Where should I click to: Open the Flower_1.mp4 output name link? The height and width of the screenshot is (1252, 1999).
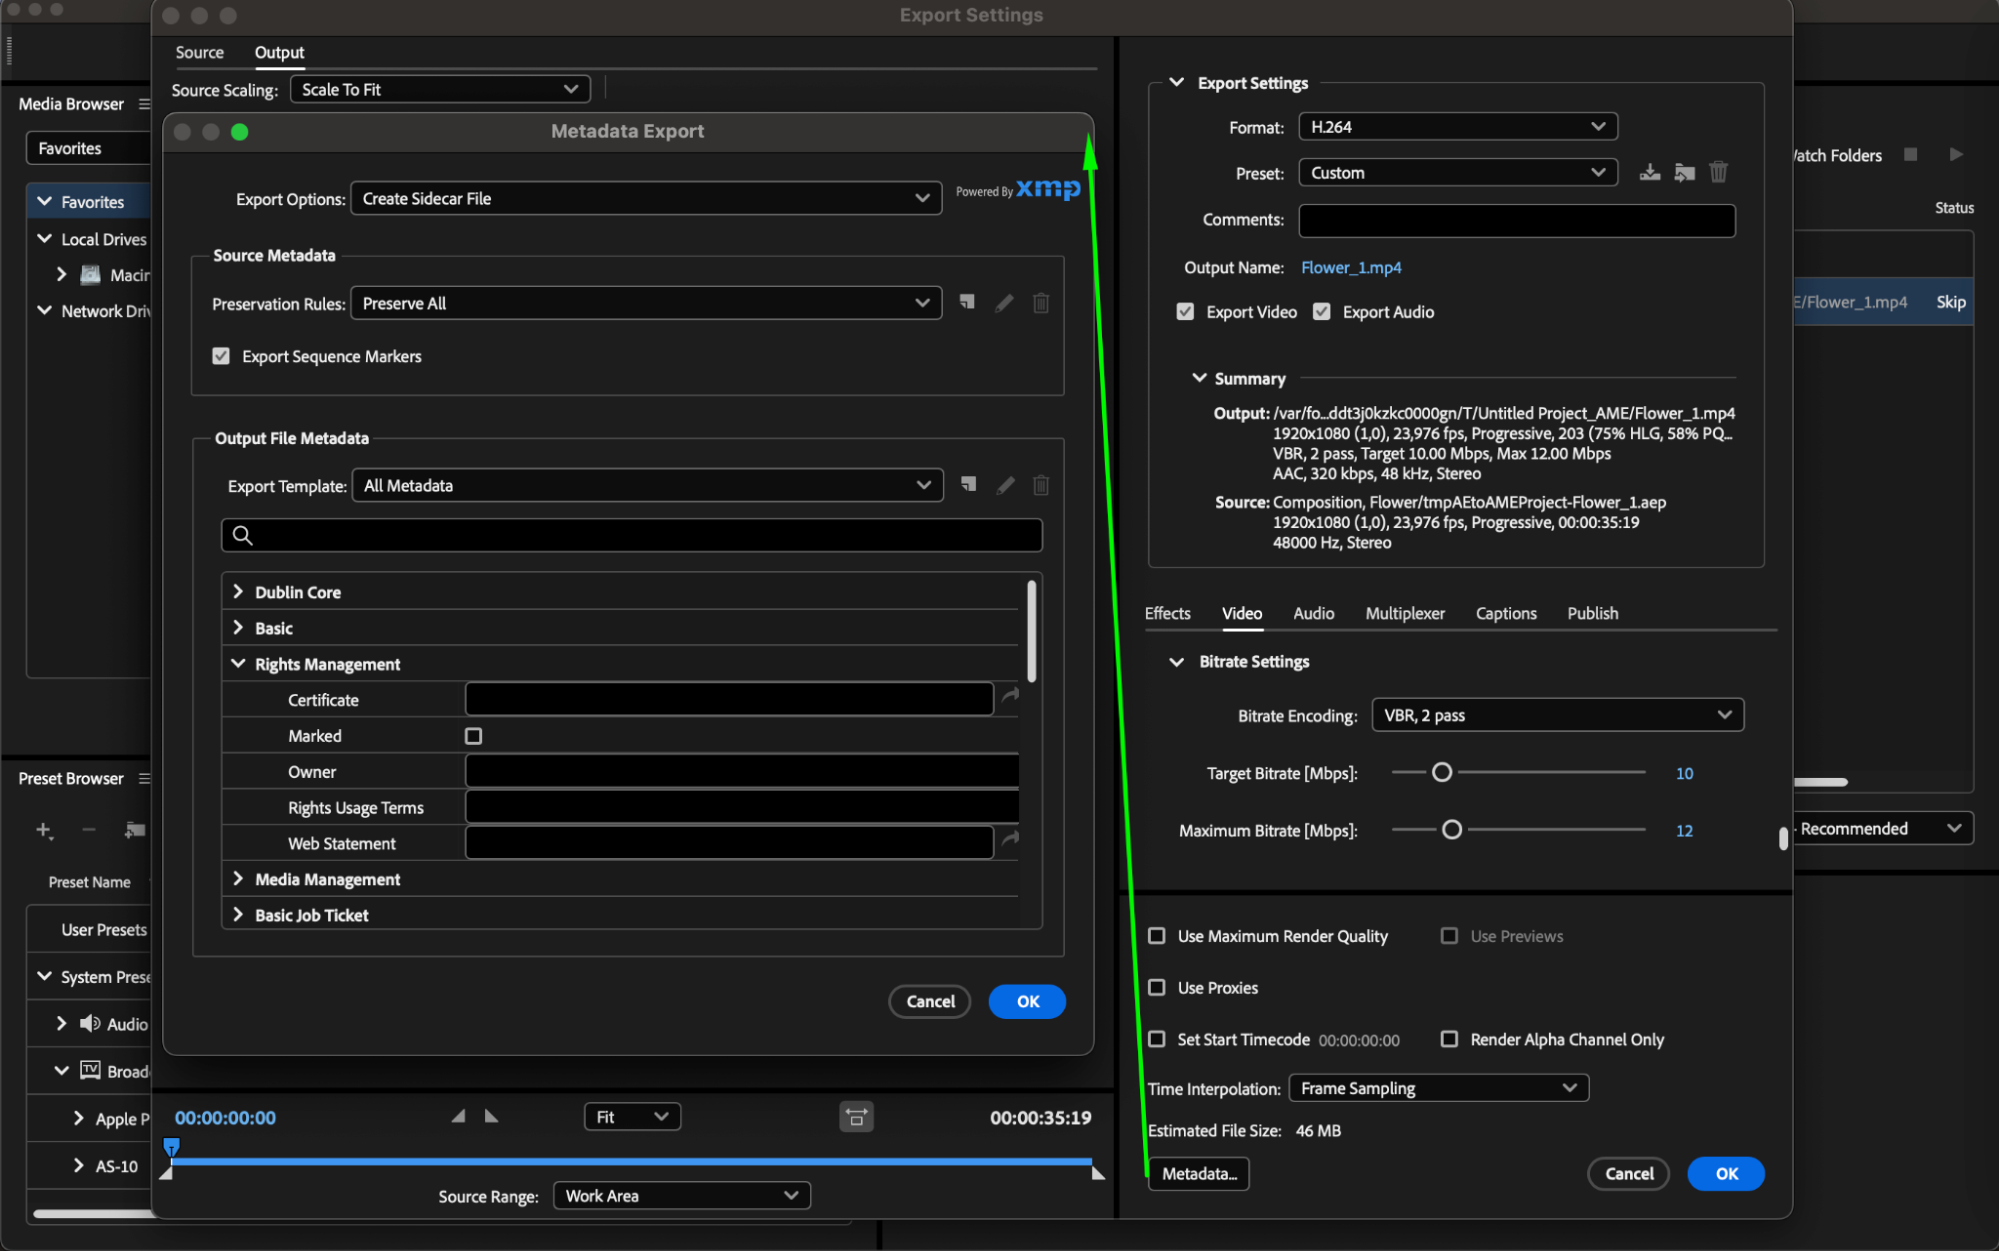pos(1350,267)
